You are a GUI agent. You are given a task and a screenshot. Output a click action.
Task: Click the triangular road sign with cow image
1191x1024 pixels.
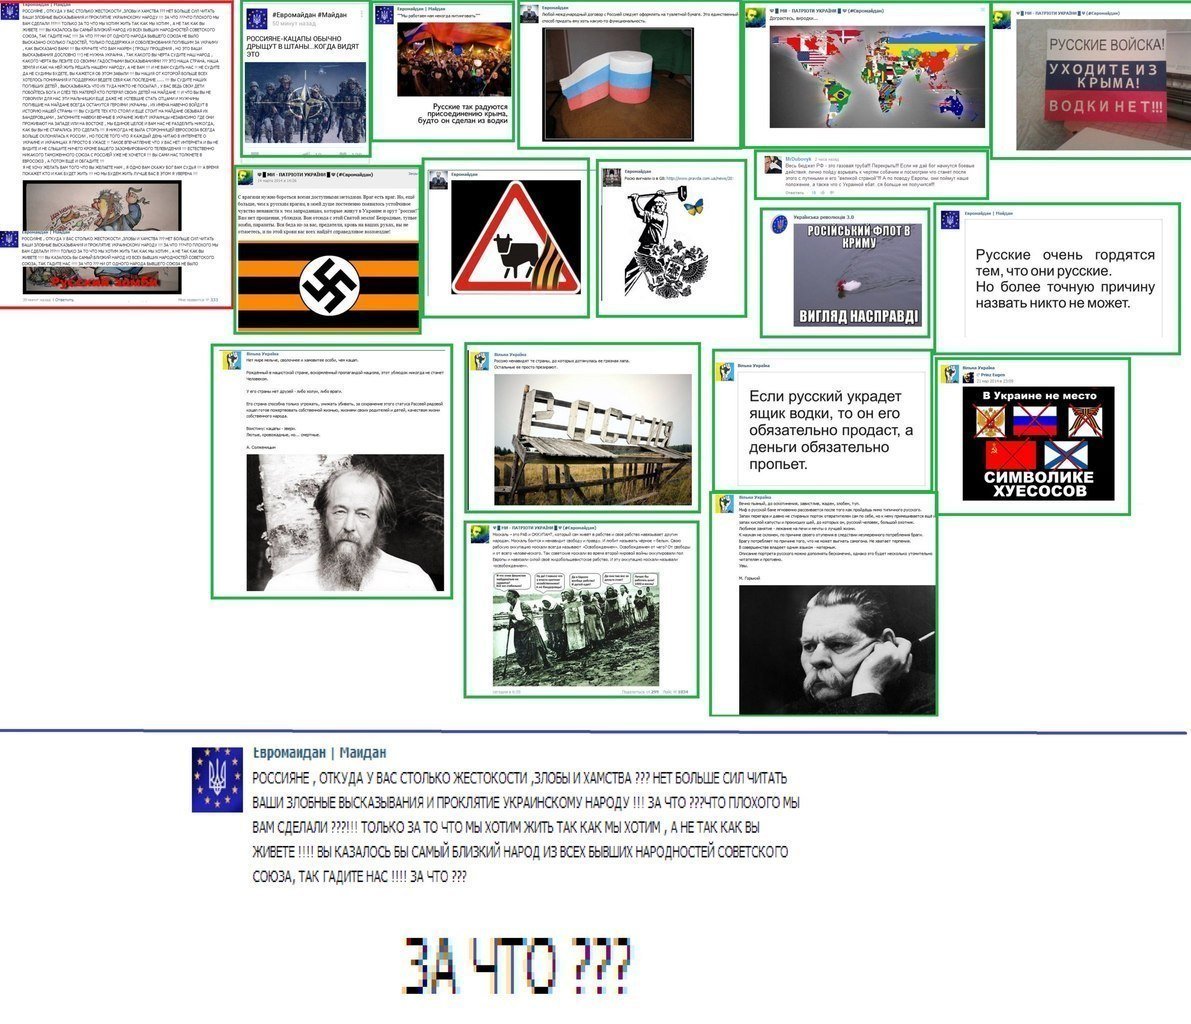pyautogui.click(x=515, y=238)
